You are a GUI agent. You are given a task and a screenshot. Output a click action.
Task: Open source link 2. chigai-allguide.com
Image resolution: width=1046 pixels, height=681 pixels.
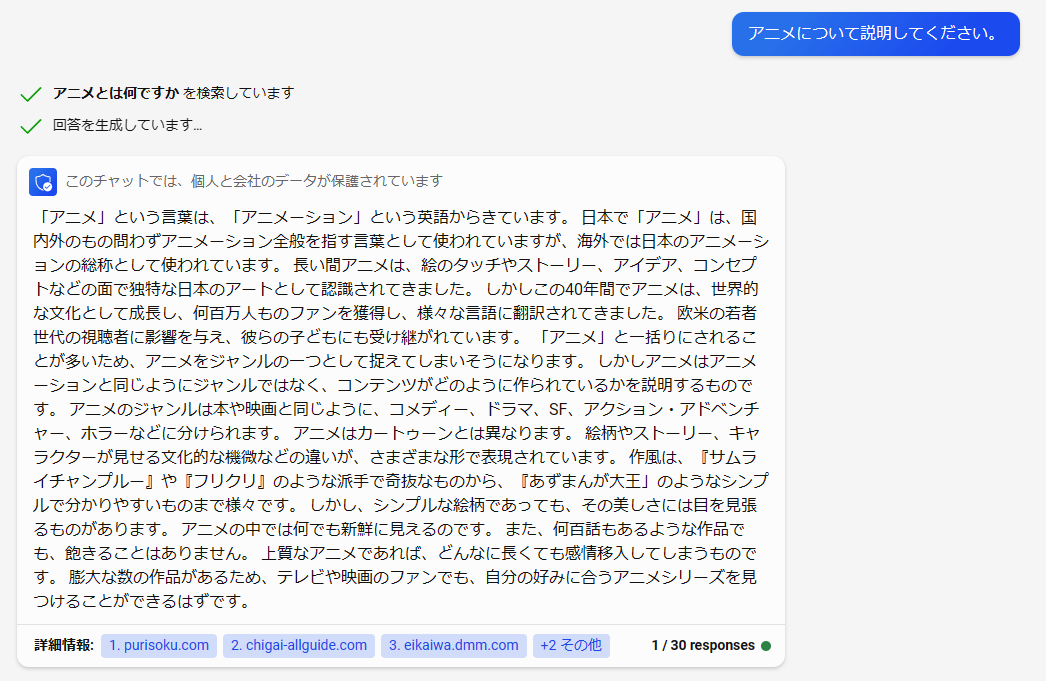tap(299, 646)
